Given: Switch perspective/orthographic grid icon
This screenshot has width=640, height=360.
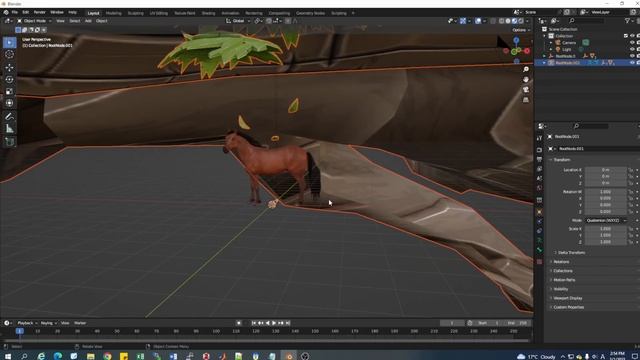Looking at the screenshot, I should [x=526, y=100].
